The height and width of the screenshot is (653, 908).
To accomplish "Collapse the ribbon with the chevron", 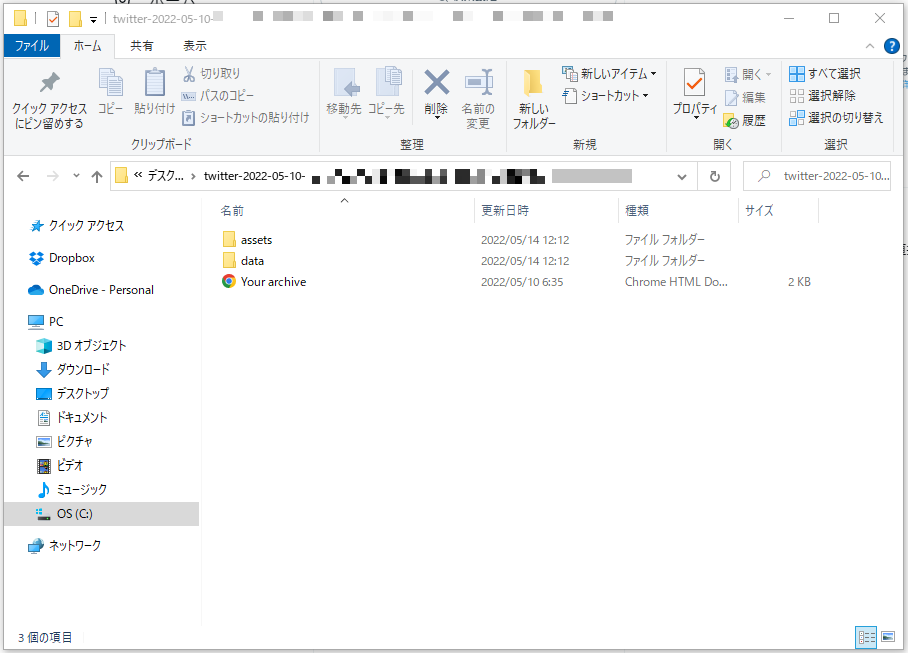I will [x=869, y=46].
